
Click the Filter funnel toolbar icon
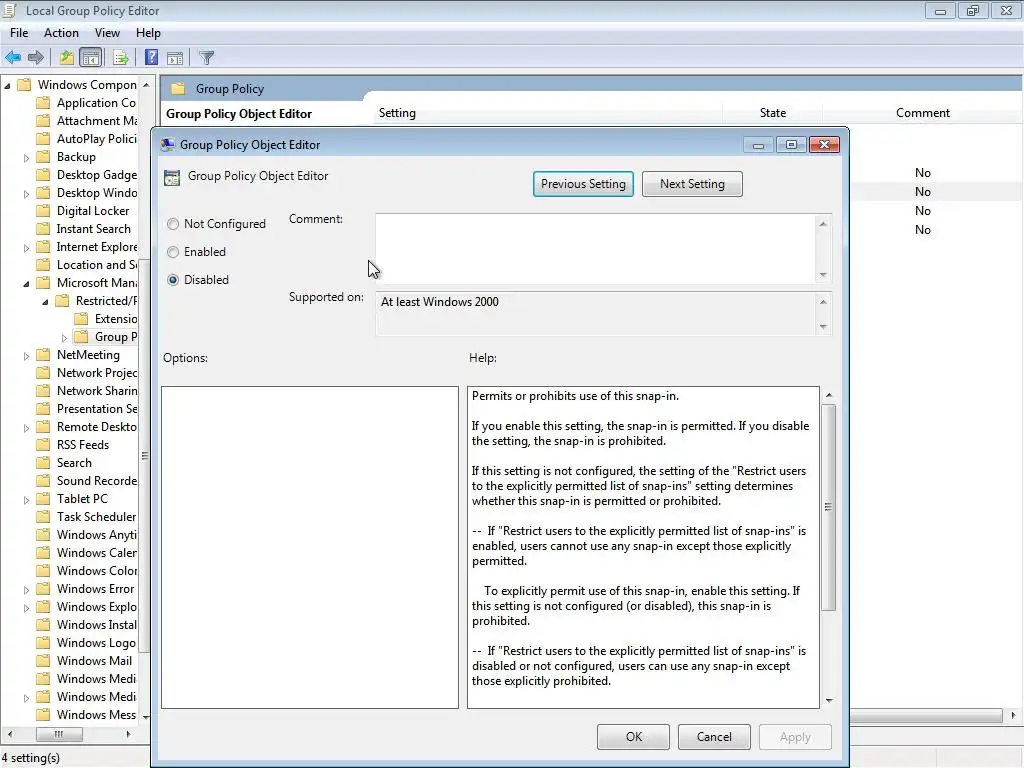tap(206, 57)
